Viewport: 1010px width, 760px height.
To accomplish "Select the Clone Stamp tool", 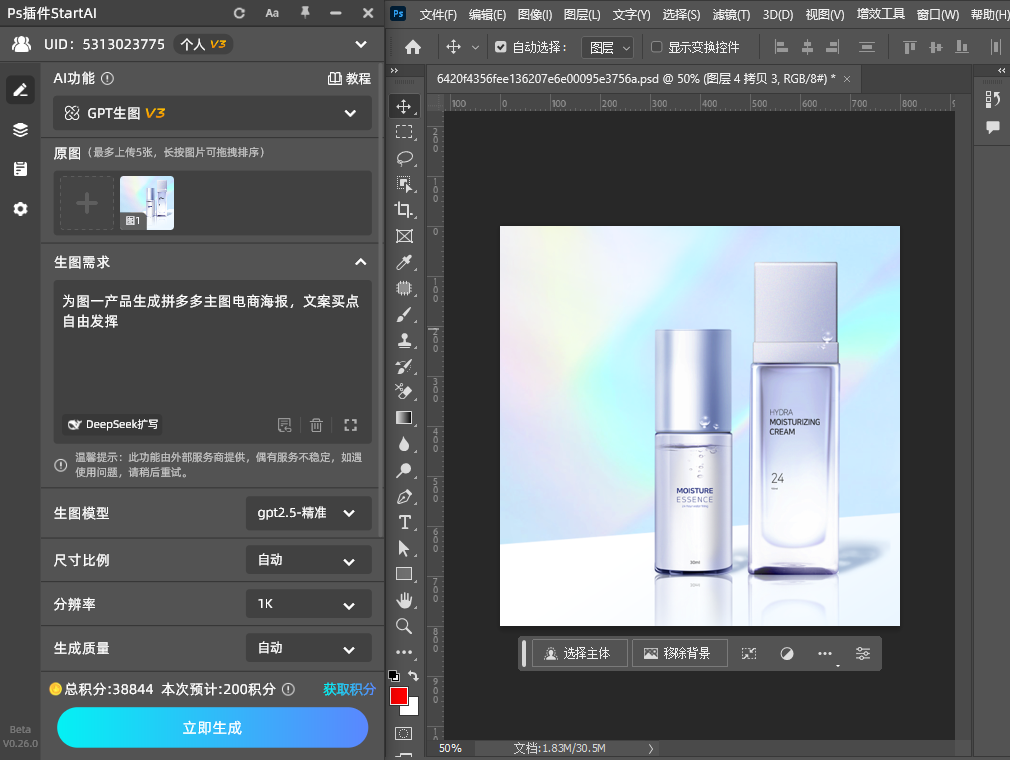I will pyautogui.click(x=404, y=340).
